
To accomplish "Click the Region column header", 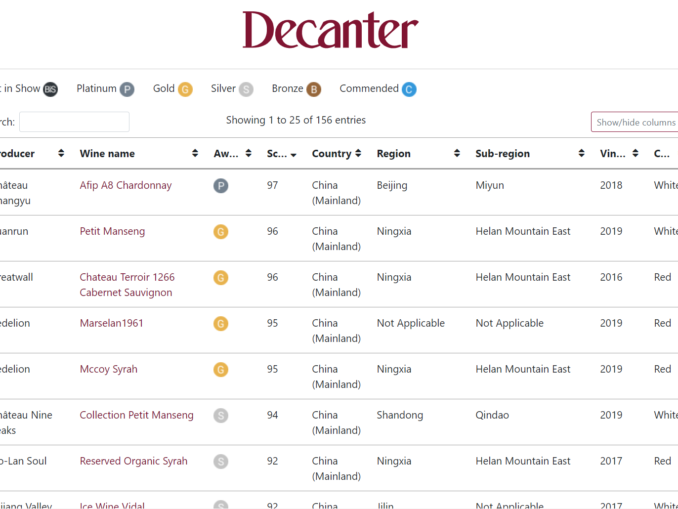I will point(394,154).
